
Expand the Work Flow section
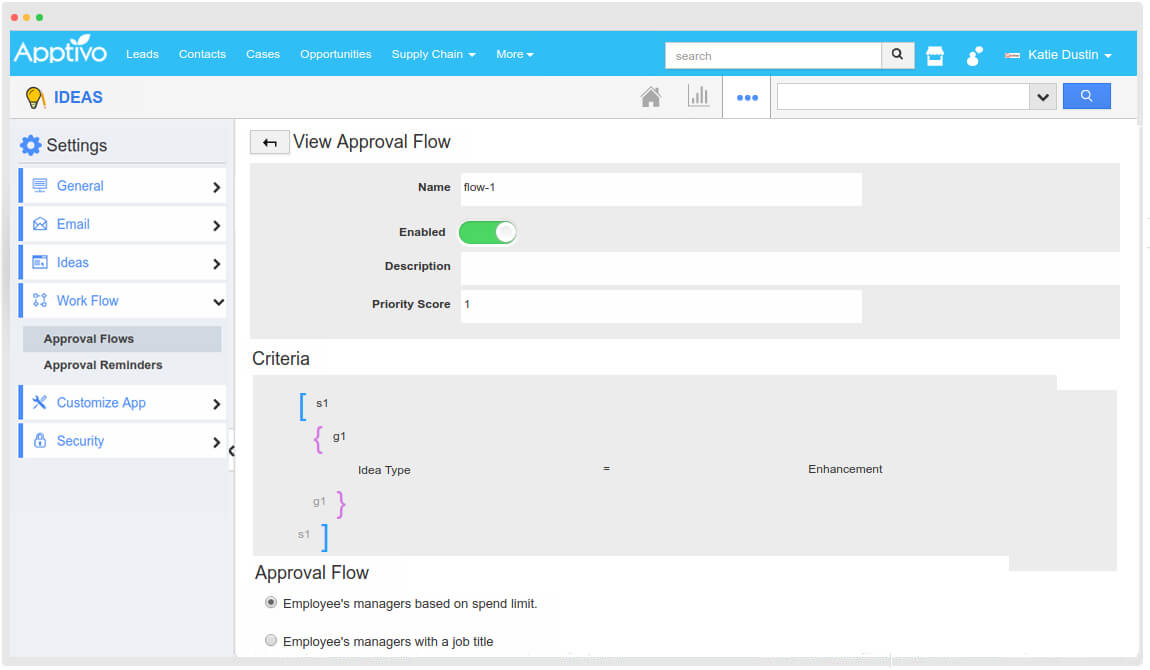click(122, 300)
